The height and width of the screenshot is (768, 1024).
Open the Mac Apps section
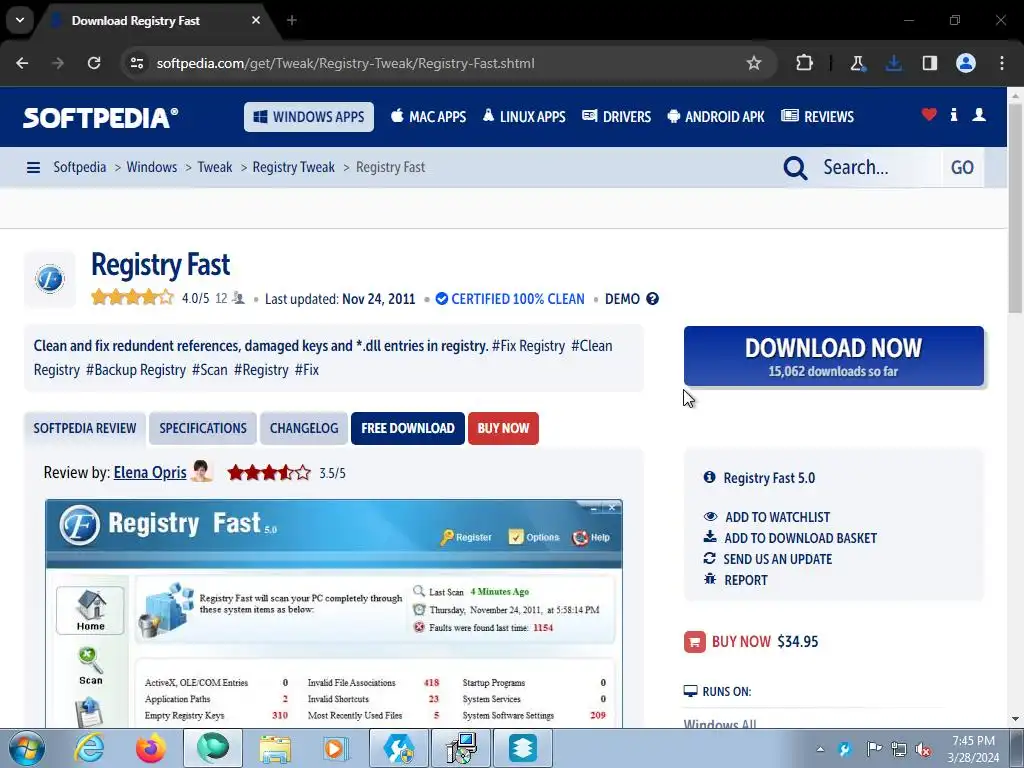428,117
